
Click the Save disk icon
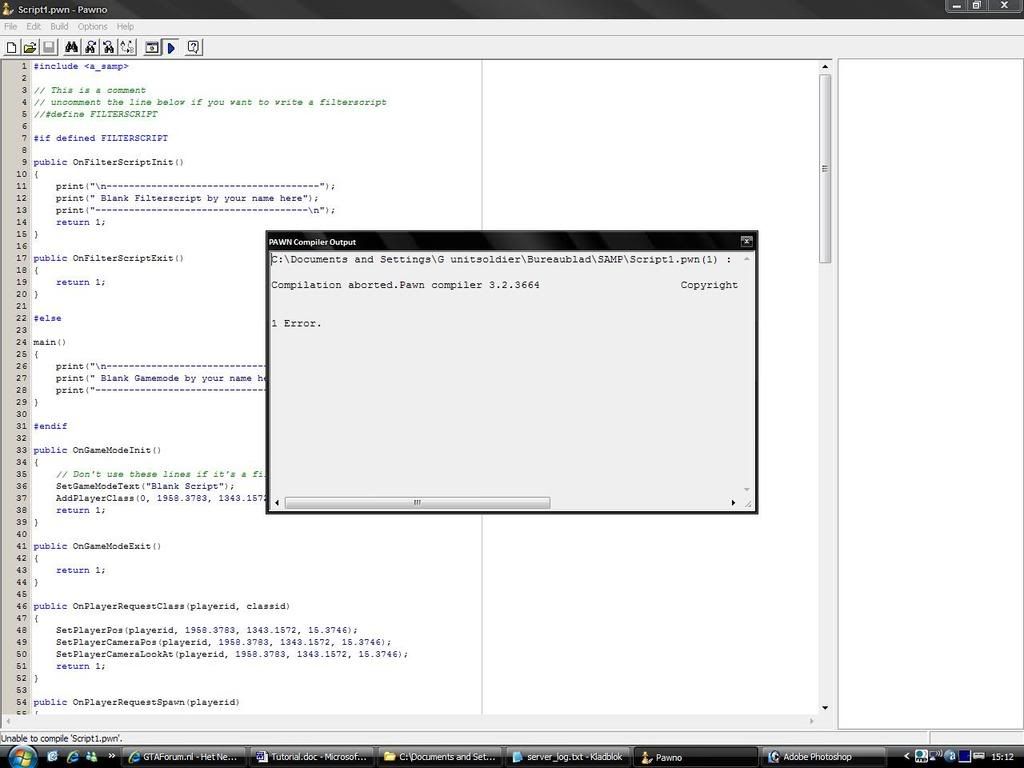pos(48,47)
